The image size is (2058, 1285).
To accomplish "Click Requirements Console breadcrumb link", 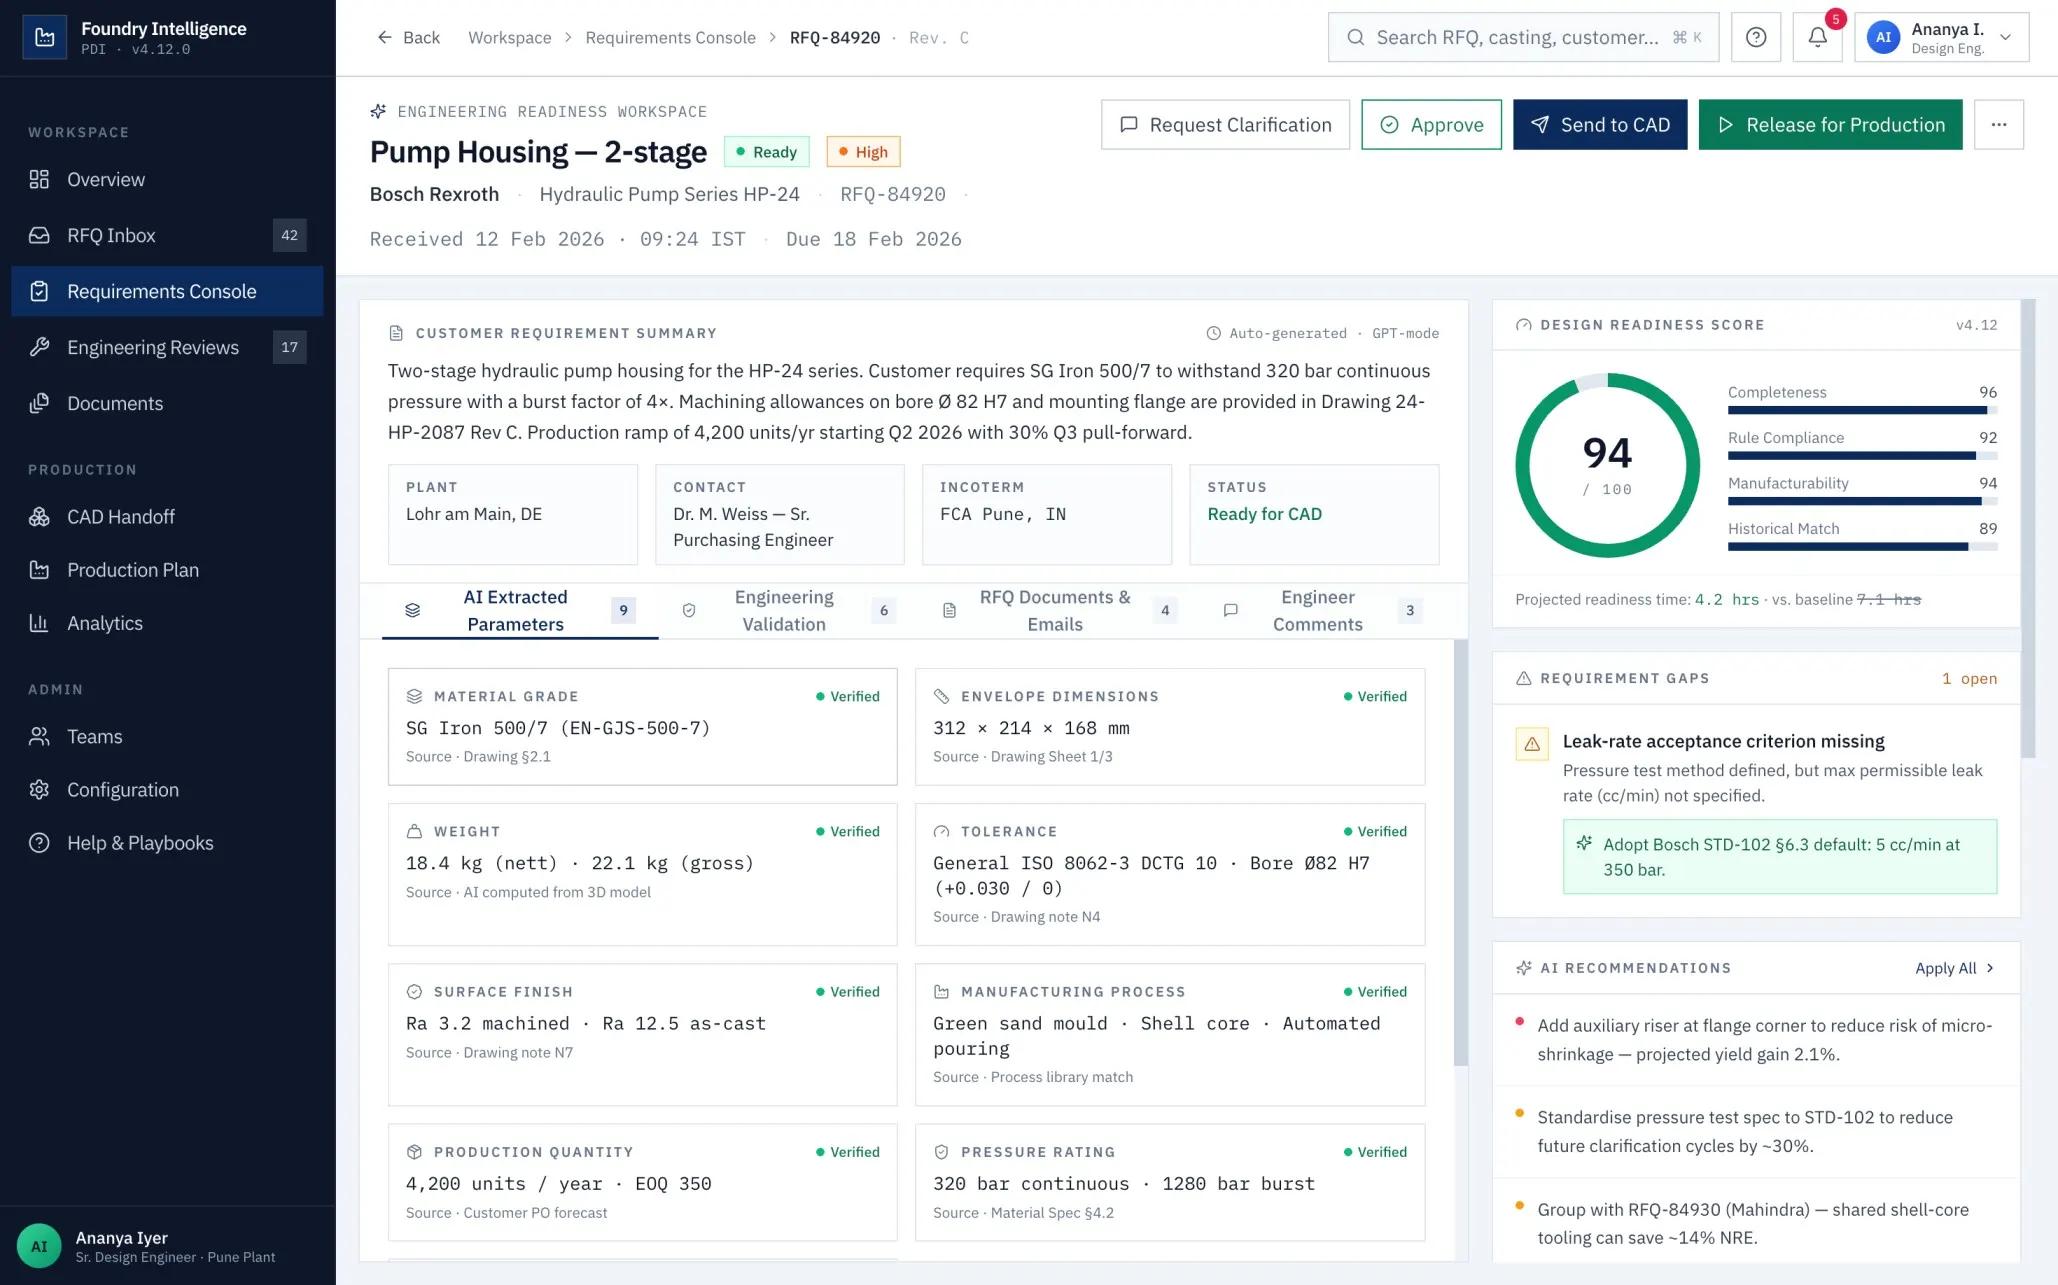I will coord(670,37).
